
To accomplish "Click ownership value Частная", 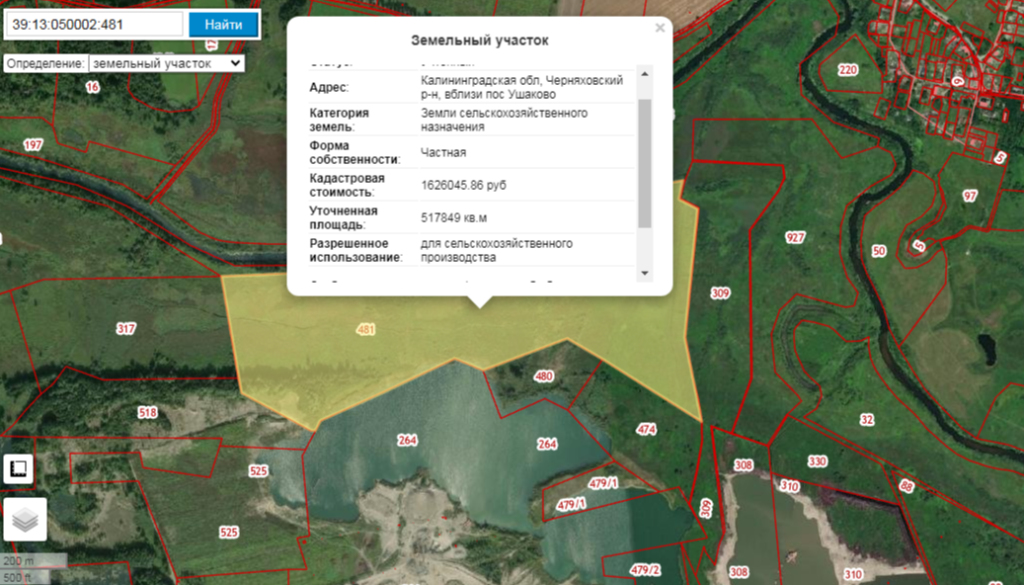I will pyautogui.click(x=443, y=153).
